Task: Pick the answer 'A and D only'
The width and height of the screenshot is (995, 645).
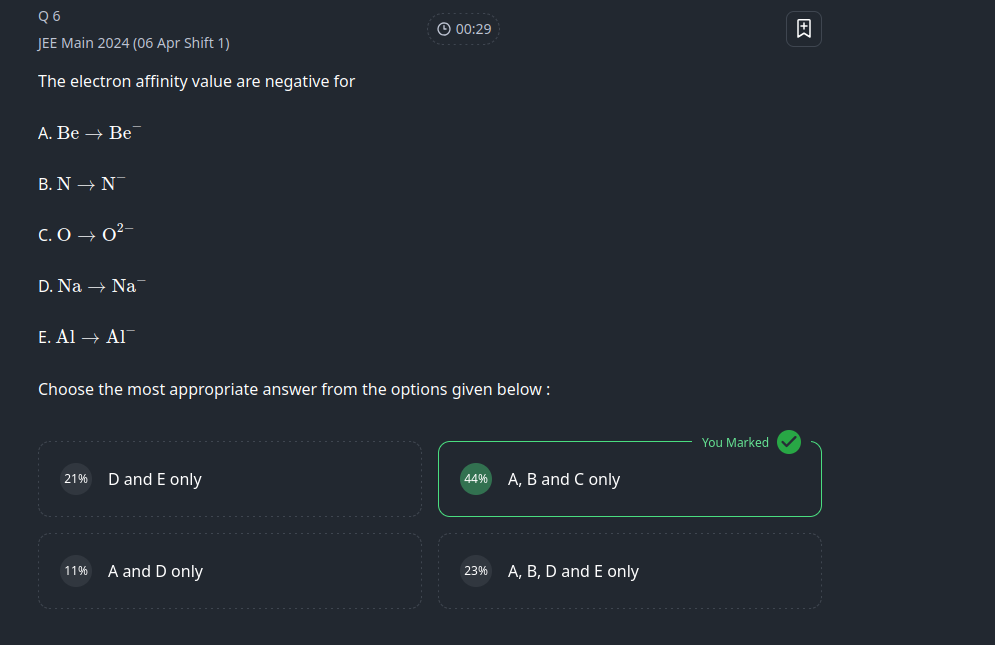Action: tap(155, 571)
